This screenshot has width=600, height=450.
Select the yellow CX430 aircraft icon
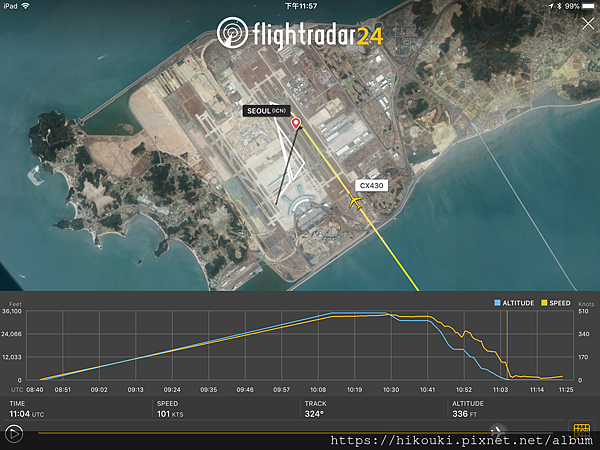point(356,202)
